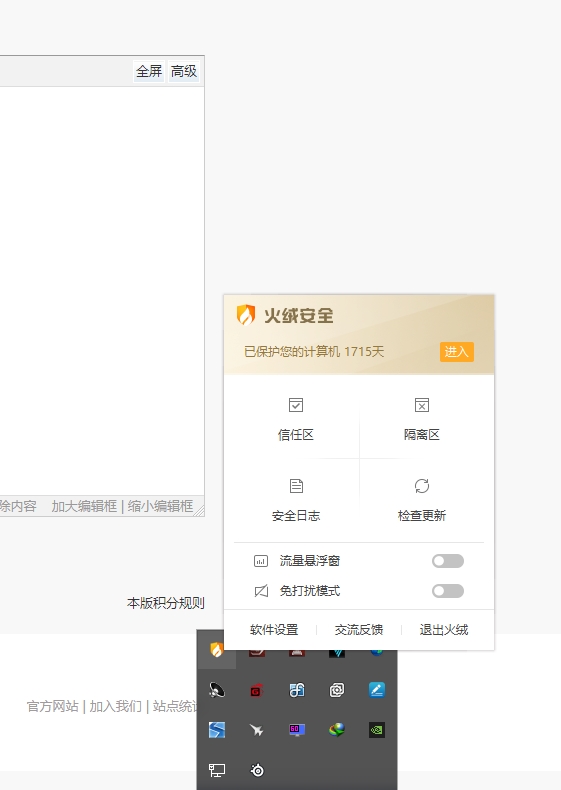This screenshot has width=561, height=790.
Task: Click the 隔离区 label
Action: click(422, 434)
